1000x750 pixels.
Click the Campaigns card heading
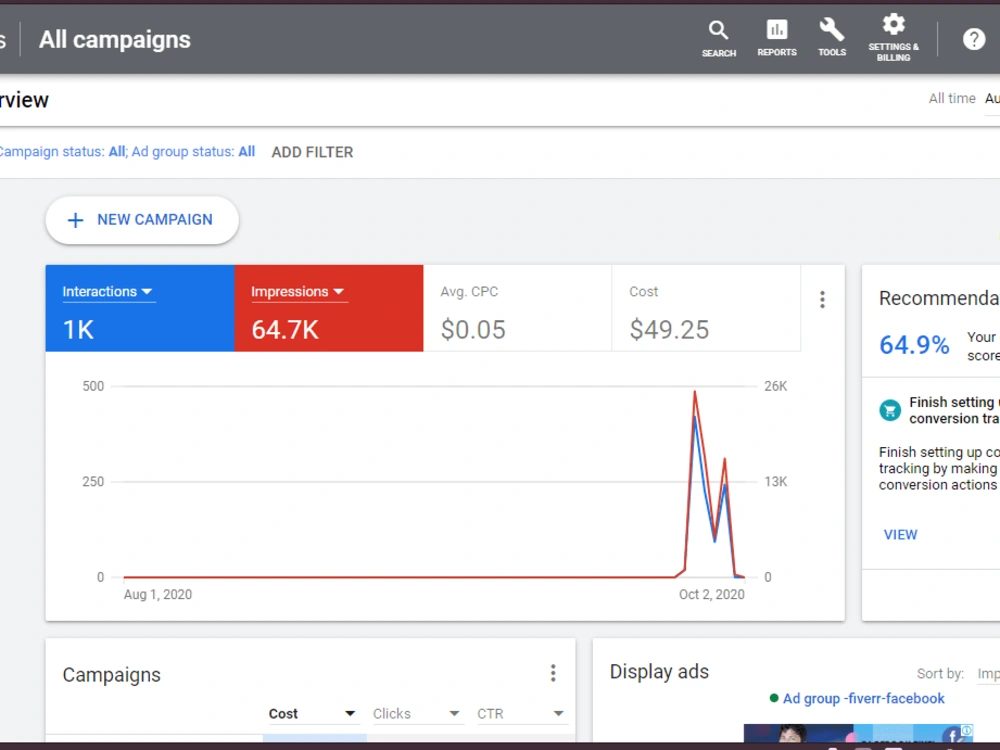click(x=112, y=675)
